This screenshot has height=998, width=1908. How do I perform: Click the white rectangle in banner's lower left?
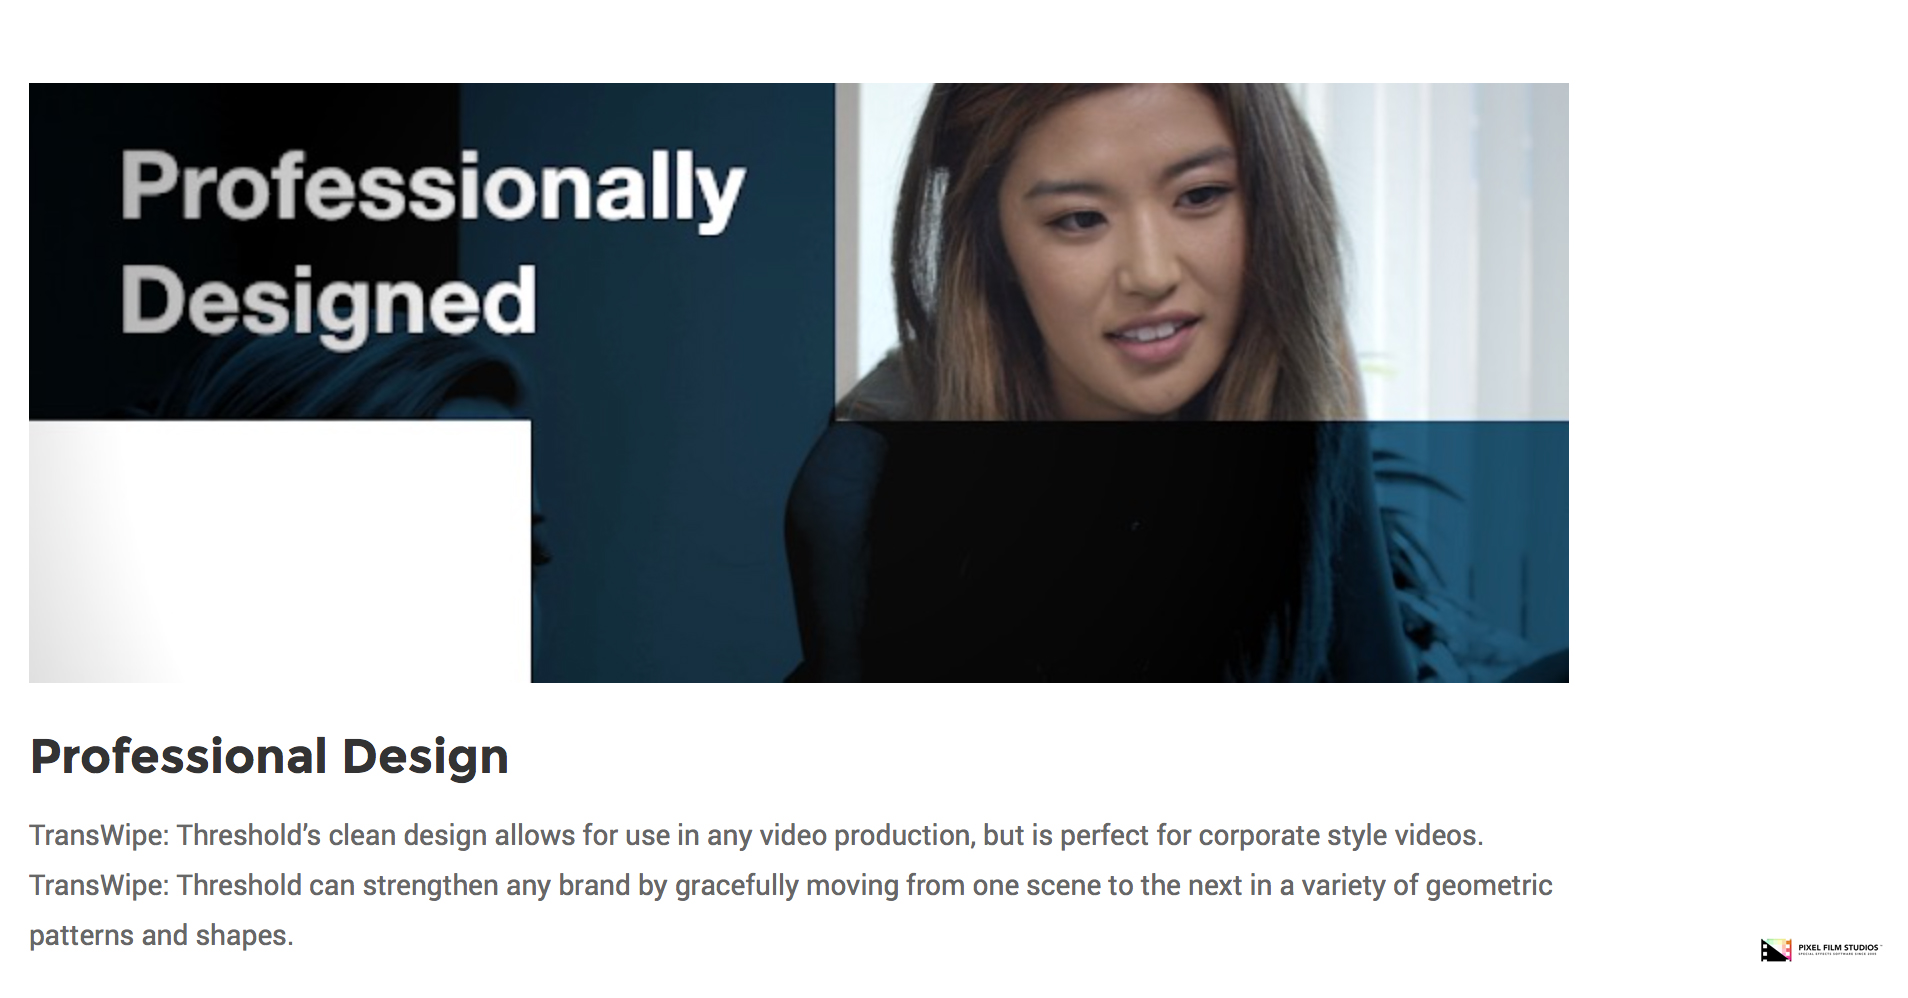coord(280,552)
